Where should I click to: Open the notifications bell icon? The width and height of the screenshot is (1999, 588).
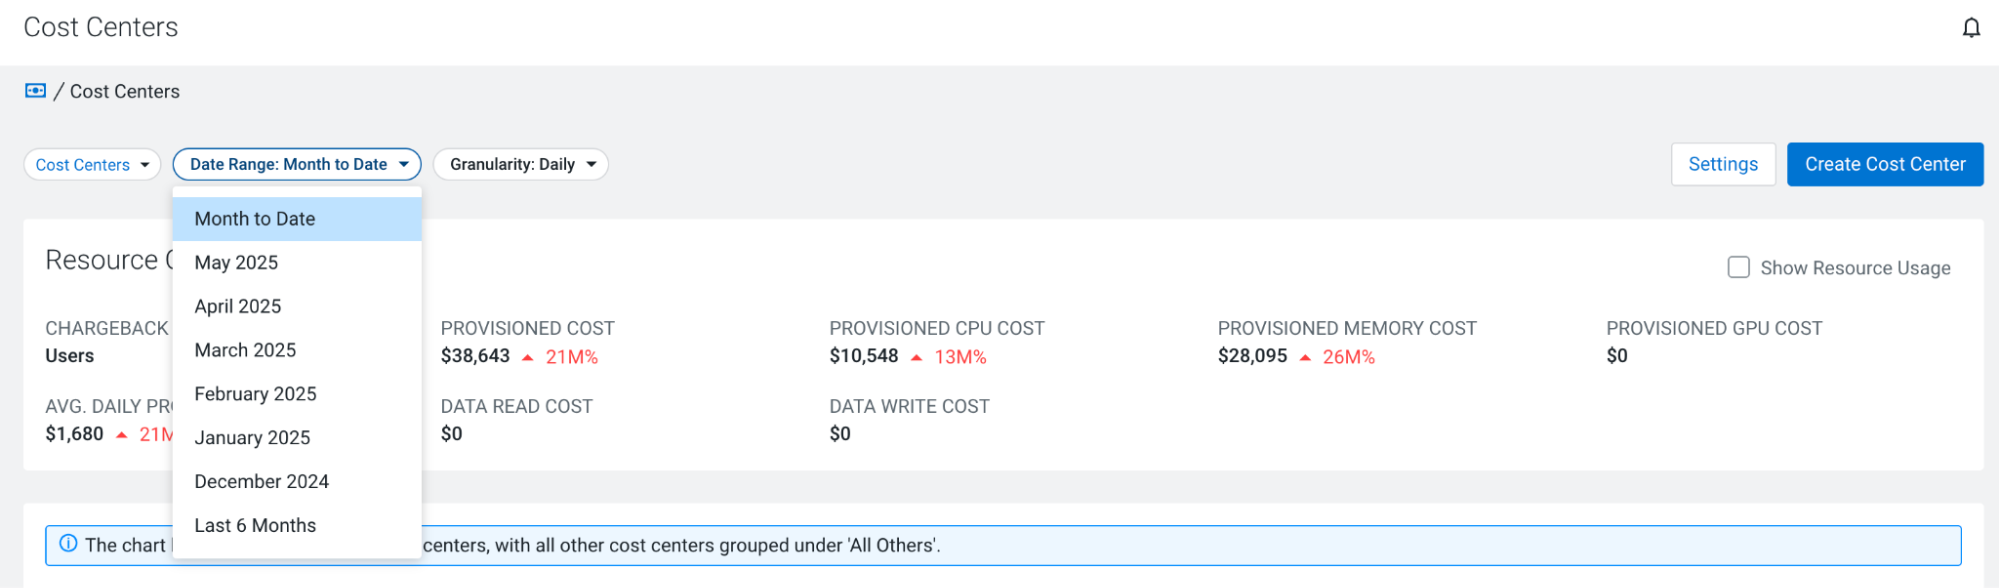(1971, 28)
